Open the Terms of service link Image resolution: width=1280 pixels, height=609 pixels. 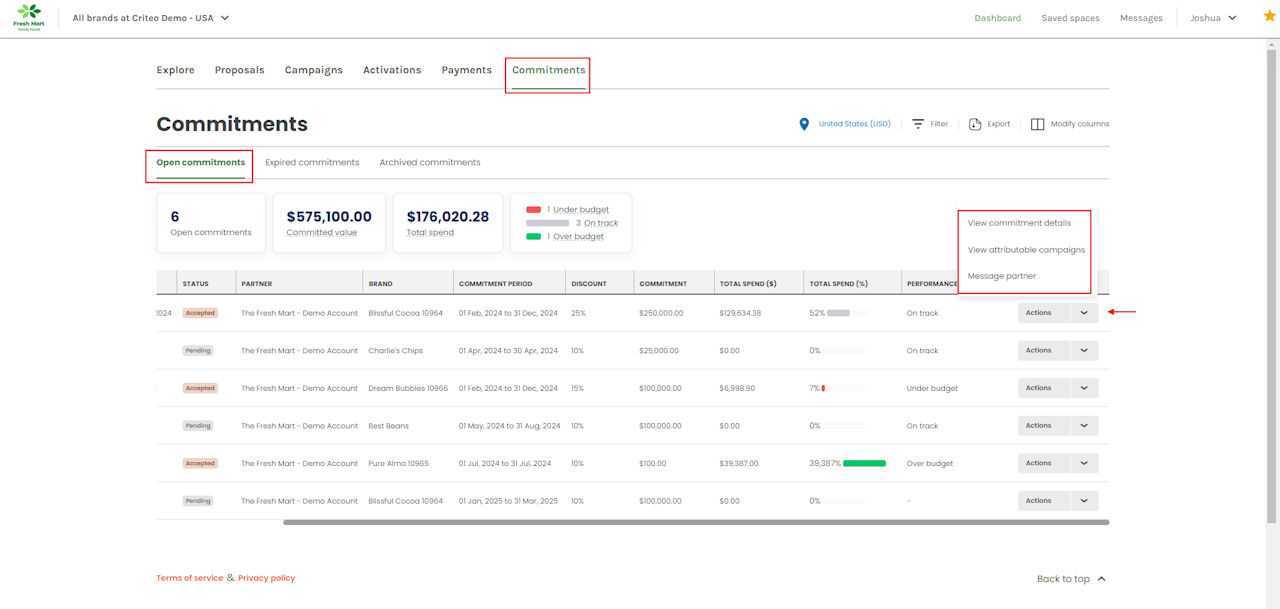pyautogui.click(x=189, y=578)
